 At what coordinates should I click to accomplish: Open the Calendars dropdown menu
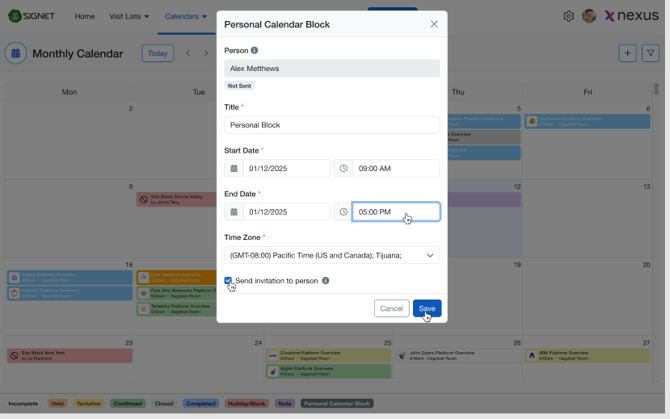[185, 16]
